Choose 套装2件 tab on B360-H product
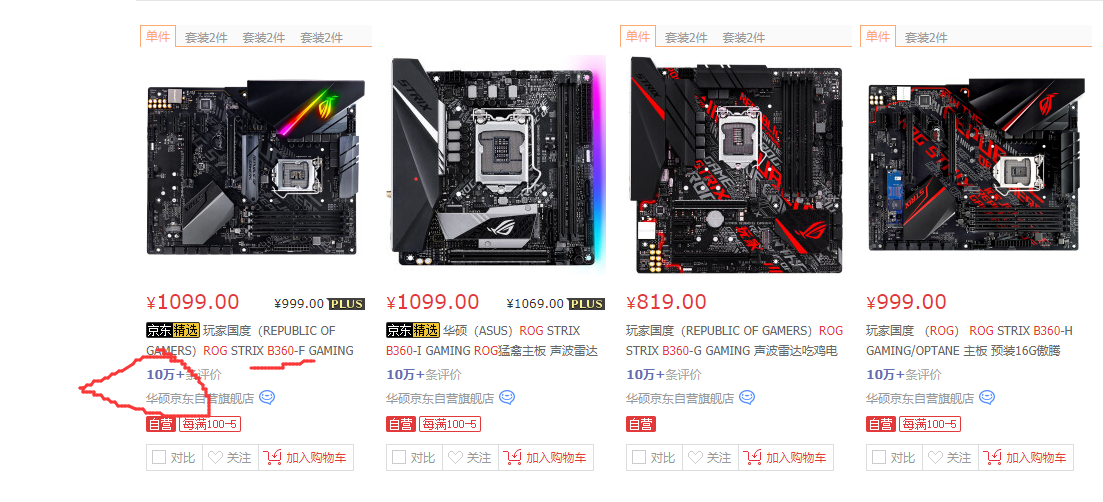Screen dimensions: 1103x502 point(926,38)
